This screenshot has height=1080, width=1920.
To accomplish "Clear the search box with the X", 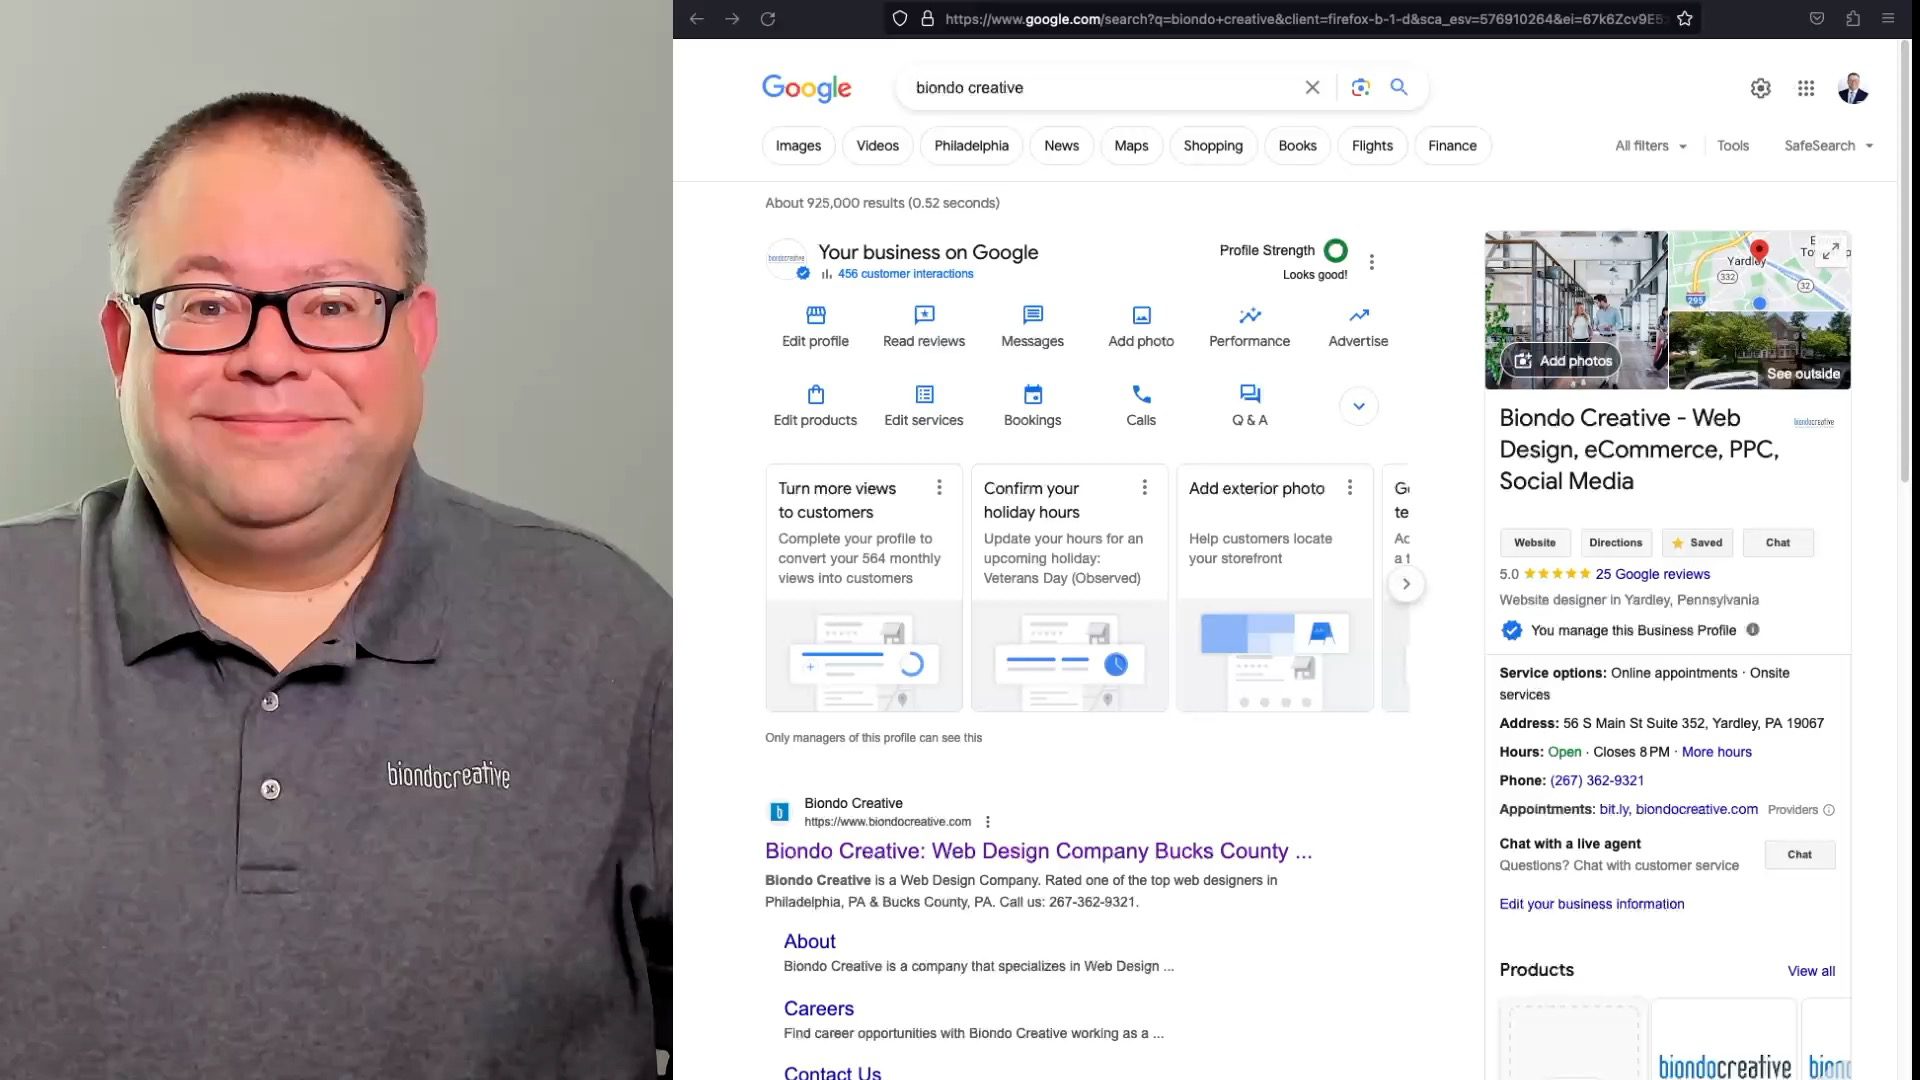I will point(1312,87).
